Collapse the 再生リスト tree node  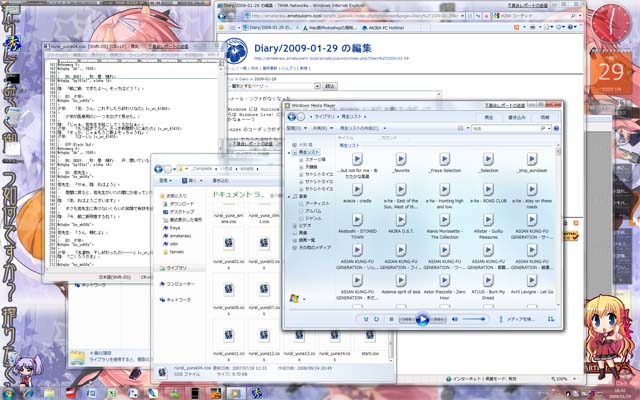pyautogui.click(x=291, y=151)
